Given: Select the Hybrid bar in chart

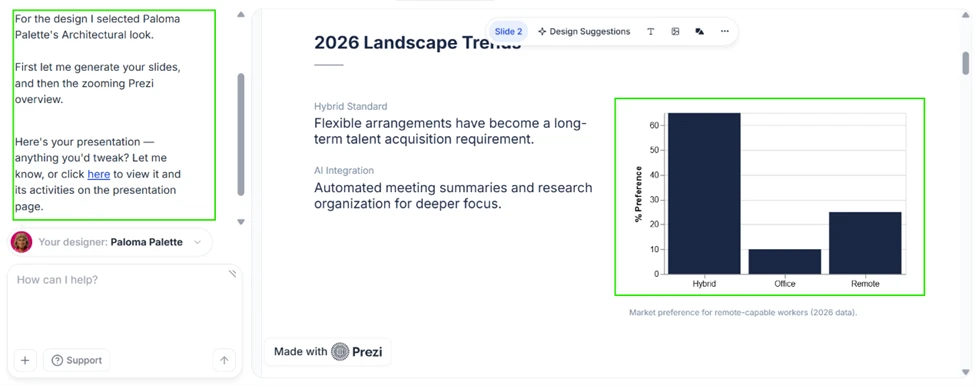Looking at the screenshot, I should pyautogui.click(x=704, y=193).
